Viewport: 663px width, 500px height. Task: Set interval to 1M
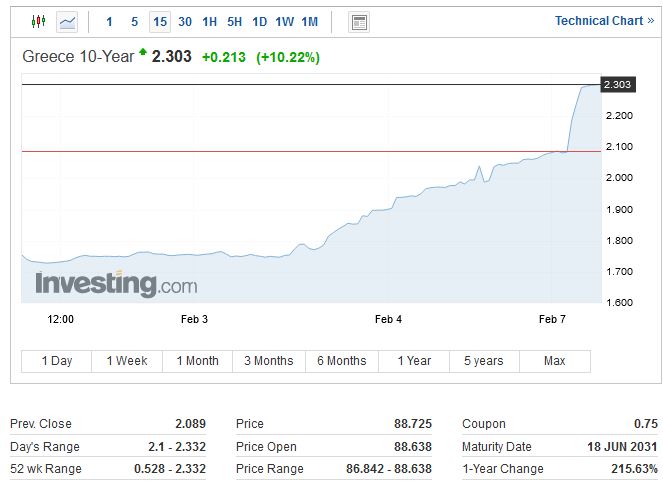(x=310, y=22)
